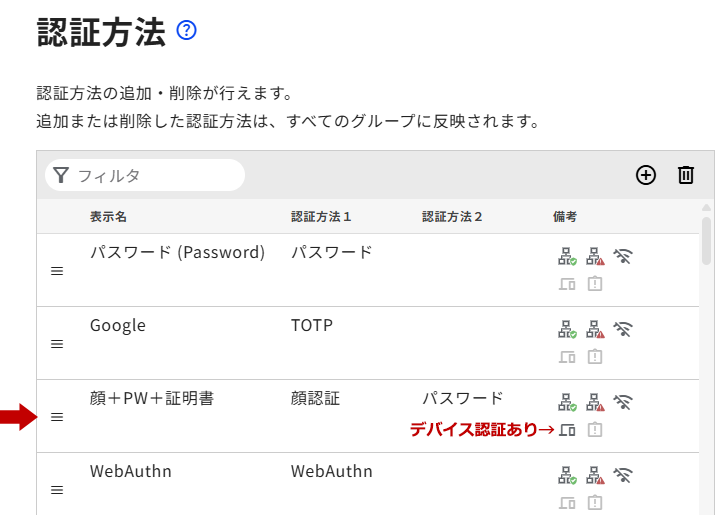The width and height of the screenshot is (715, 515).
Task: Select the パスワード (Password) row name
Action: click(x=177, y=253)
